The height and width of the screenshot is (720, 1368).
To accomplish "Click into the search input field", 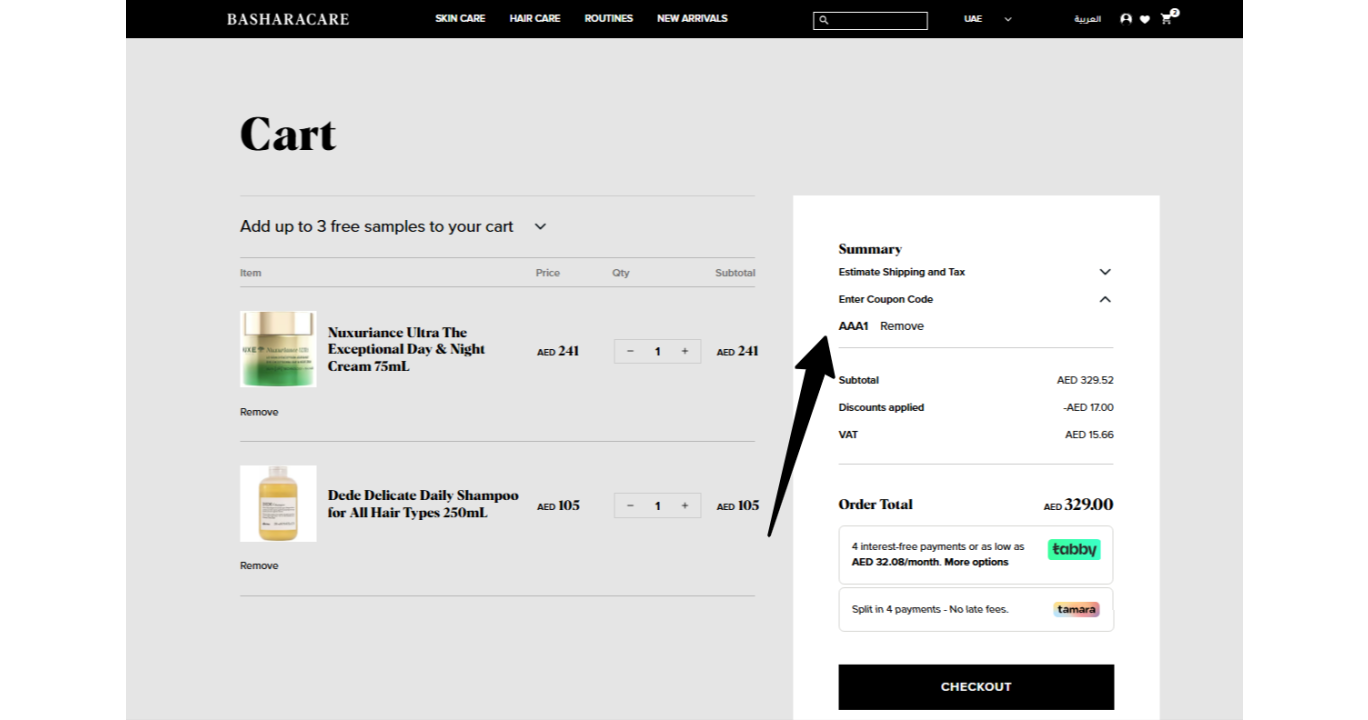I will (870, 20).
